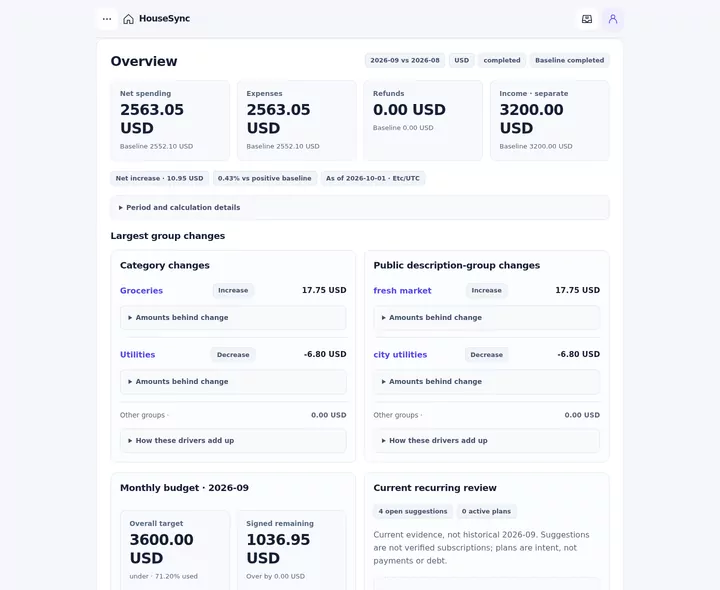Click the Refunds 0.00 USD card
Image resolution: width=720 pixels, height=590 pixels.
coord(423,121)
